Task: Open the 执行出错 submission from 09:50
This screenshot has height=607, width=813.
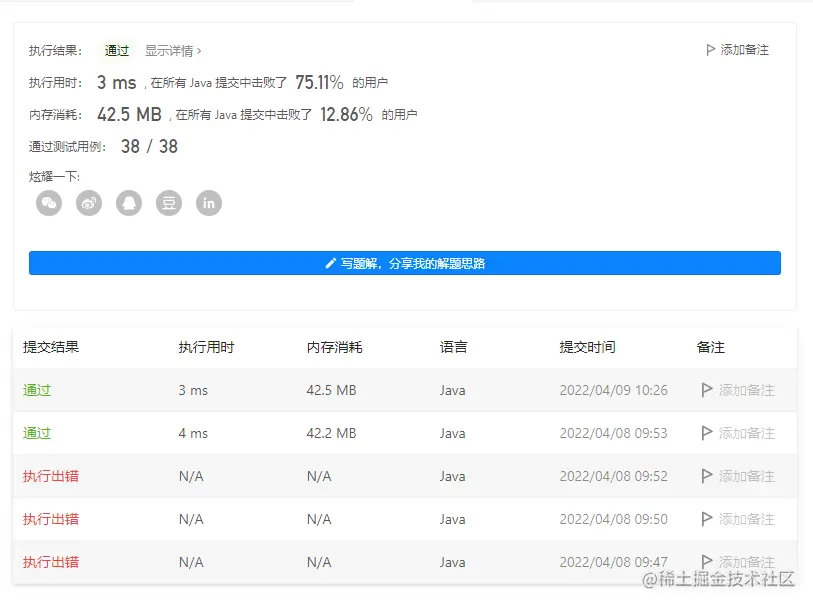Action: [x=51, y=519]
